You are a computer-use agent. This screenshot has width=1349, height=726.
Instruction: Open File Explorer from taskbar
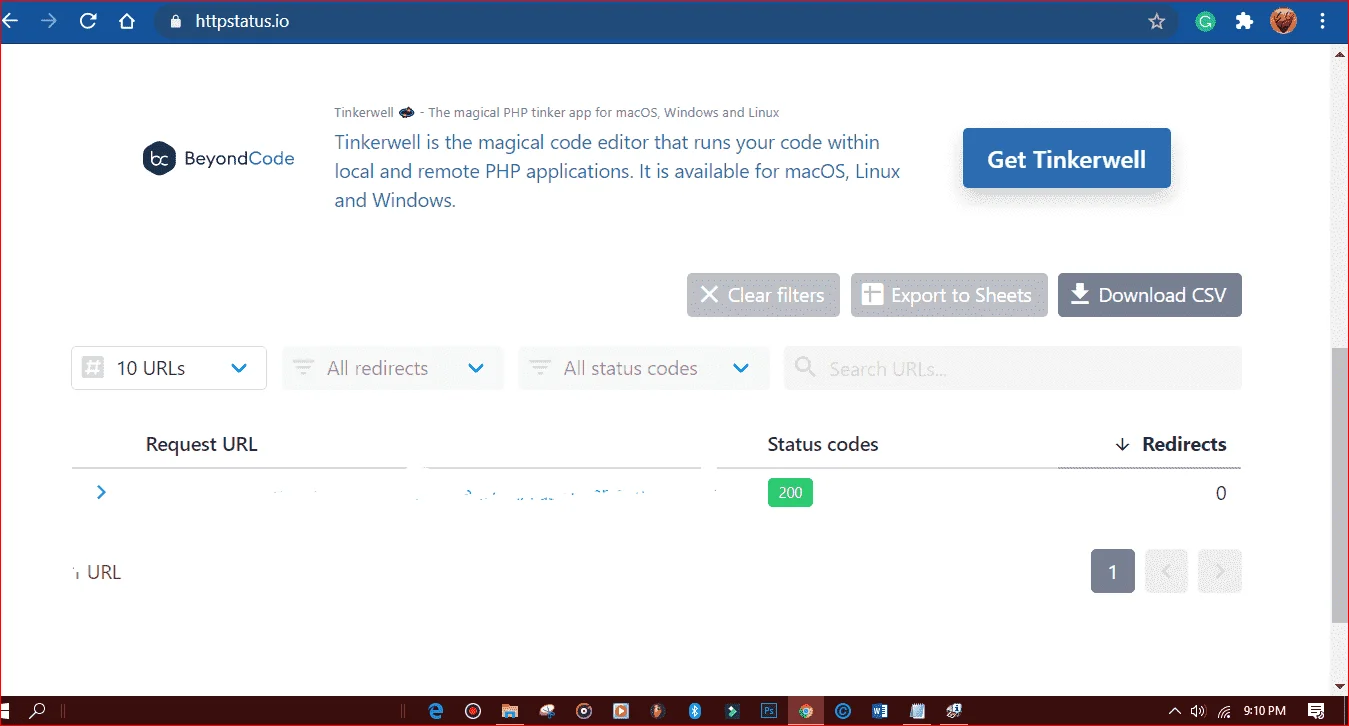(510, 711)
